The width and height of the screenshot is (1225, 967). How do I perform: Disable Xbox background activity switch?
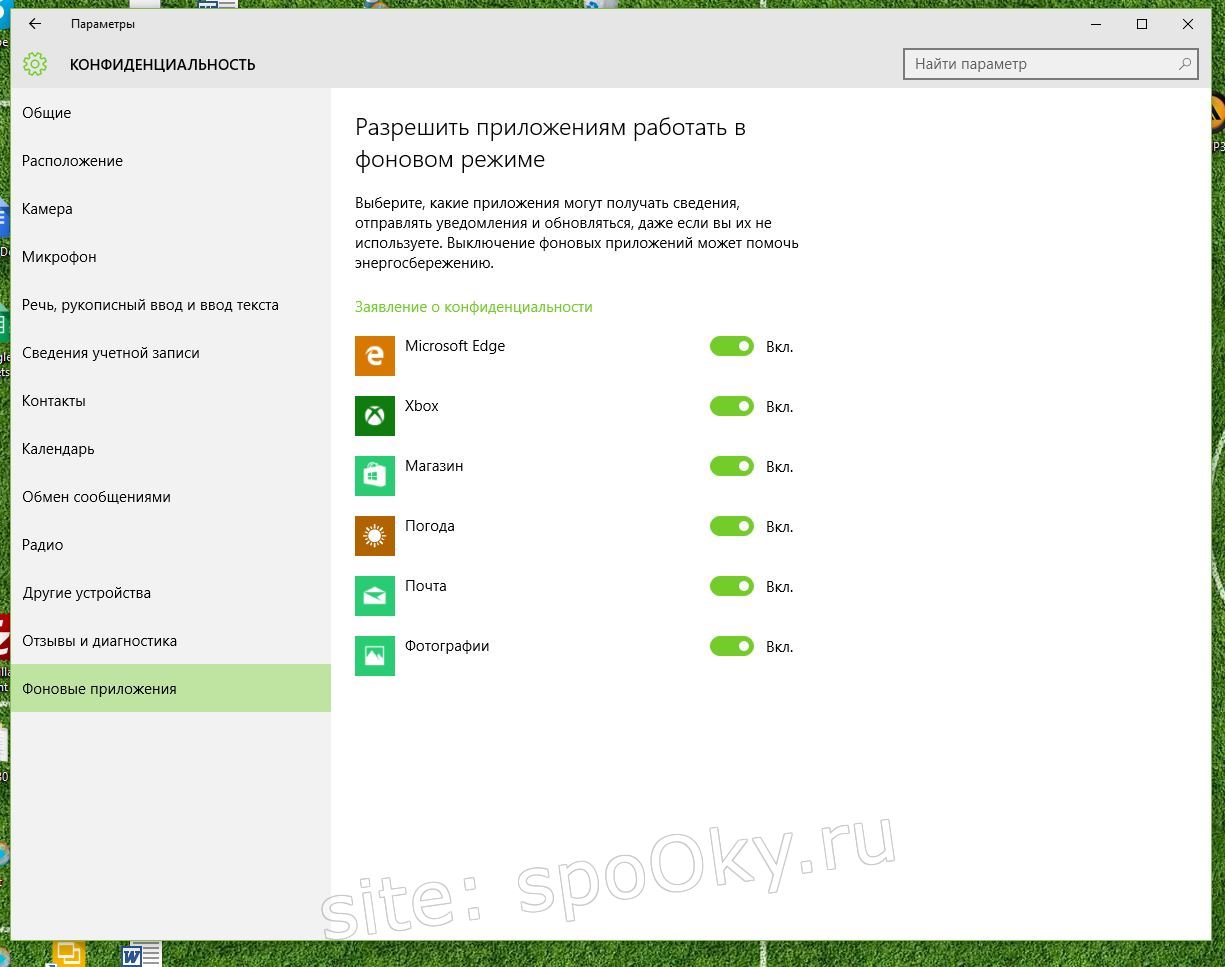[732, 406]
